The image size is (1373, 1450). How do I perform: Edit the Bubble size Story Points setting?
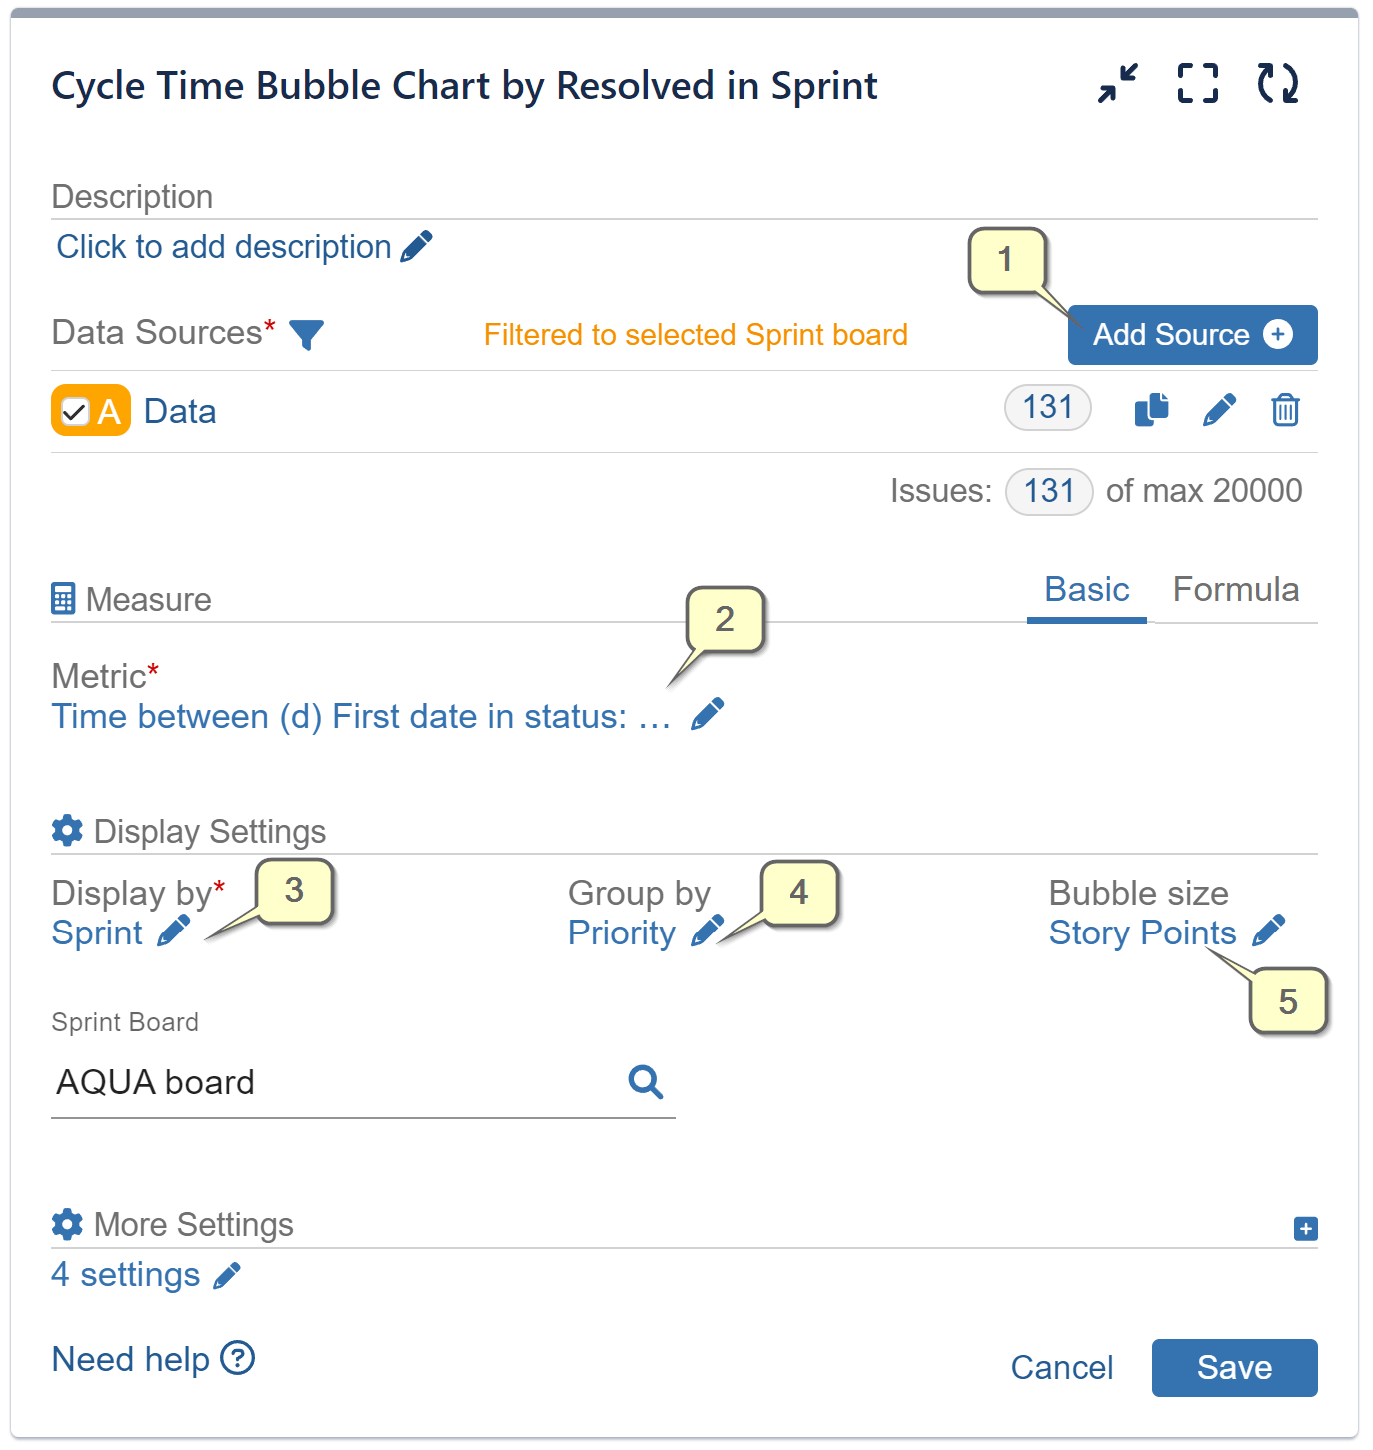[x=1270, y=930]
